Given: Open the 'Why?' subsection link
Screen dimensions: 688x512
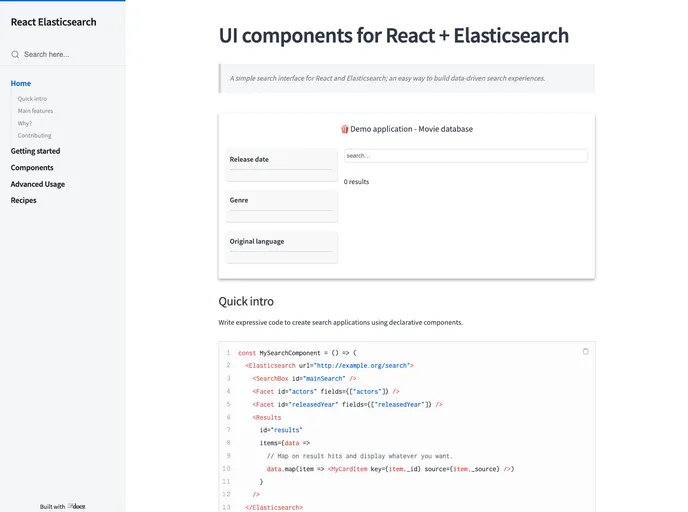Looking at the screenshot, I should coord(25,123).
